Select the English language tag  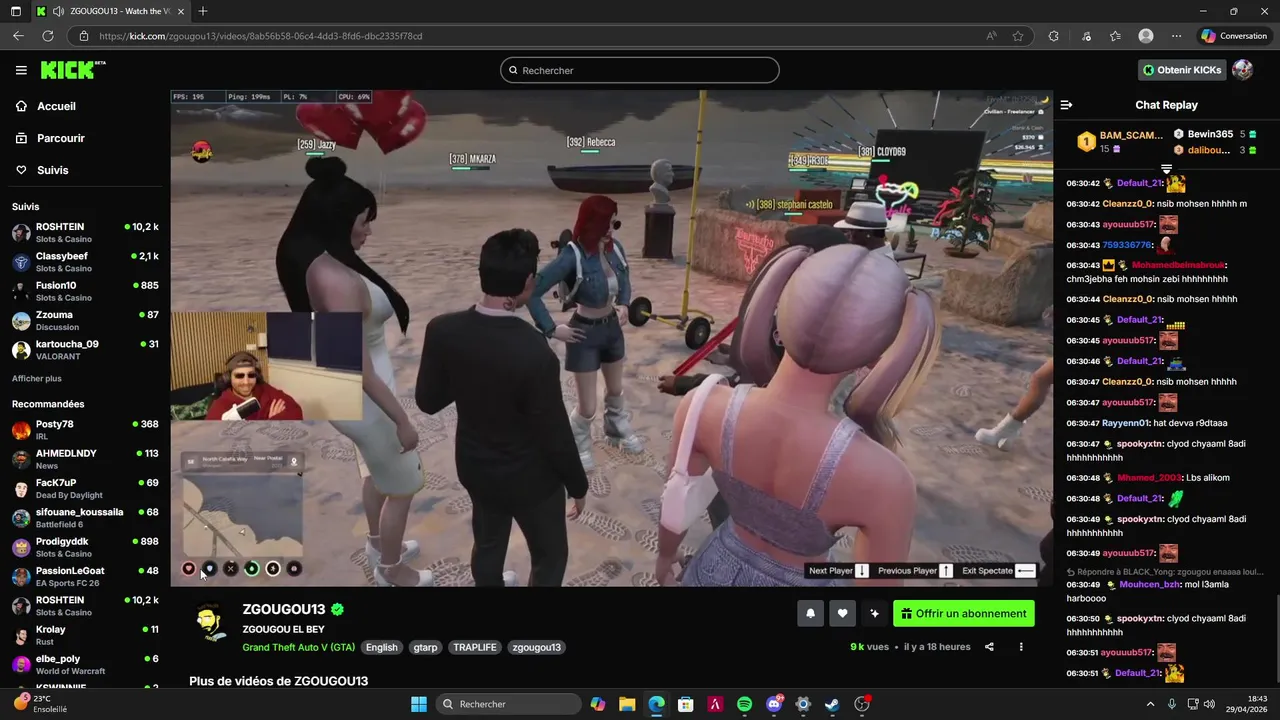(x=381, y=647)
